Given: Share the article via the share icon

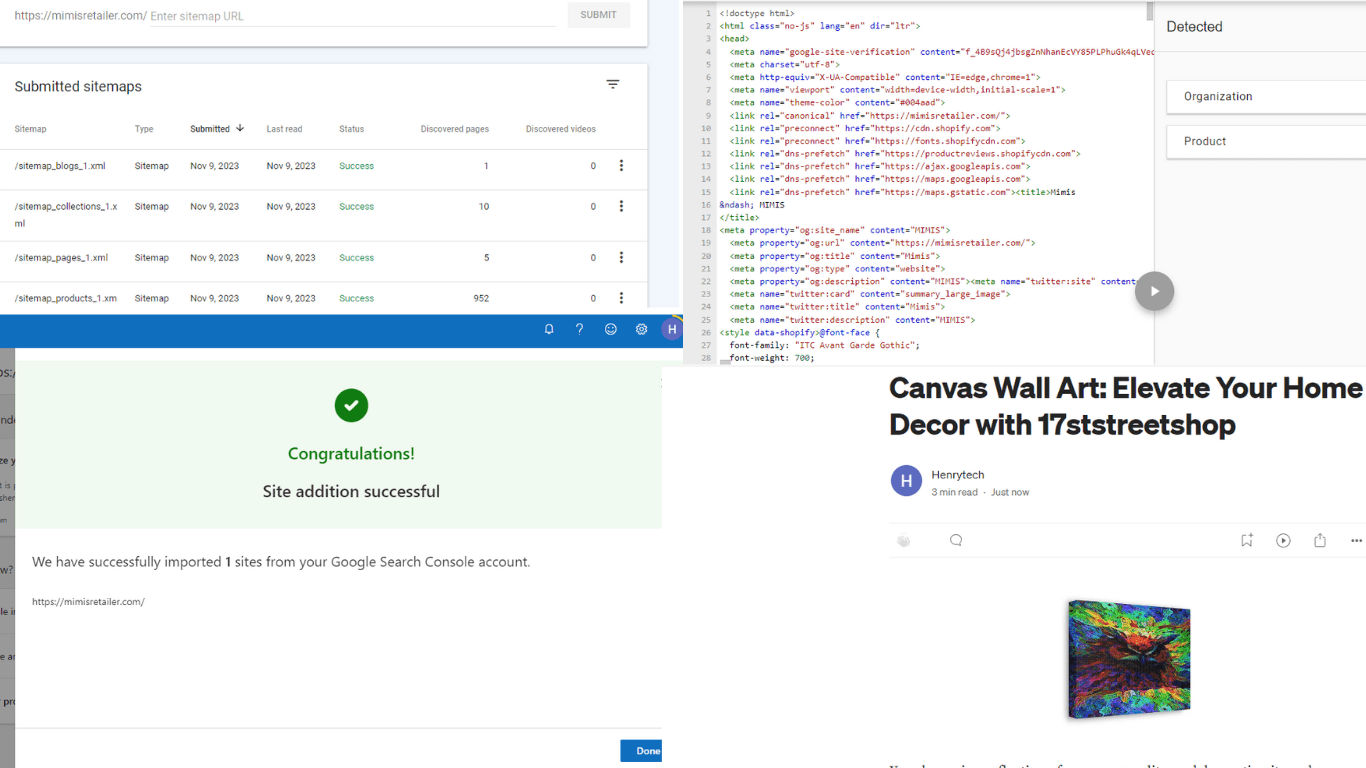Looking at the screenshot, I should point(1320,540).
